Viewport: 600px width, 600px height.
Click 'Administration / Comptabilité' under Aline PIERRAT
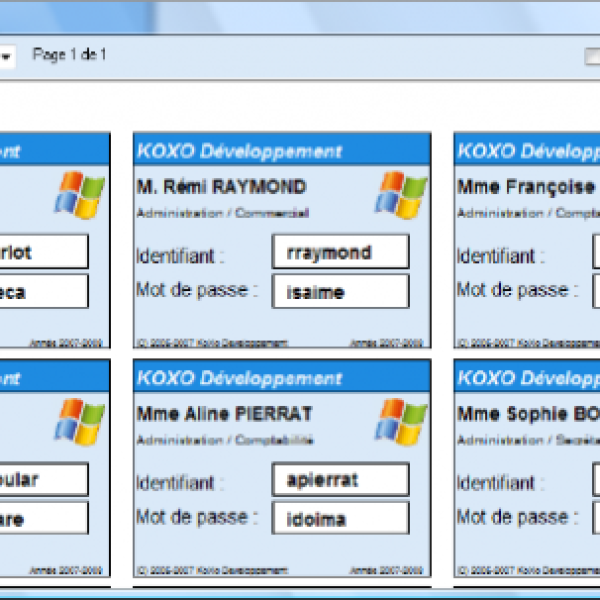[x=225, y=440]
